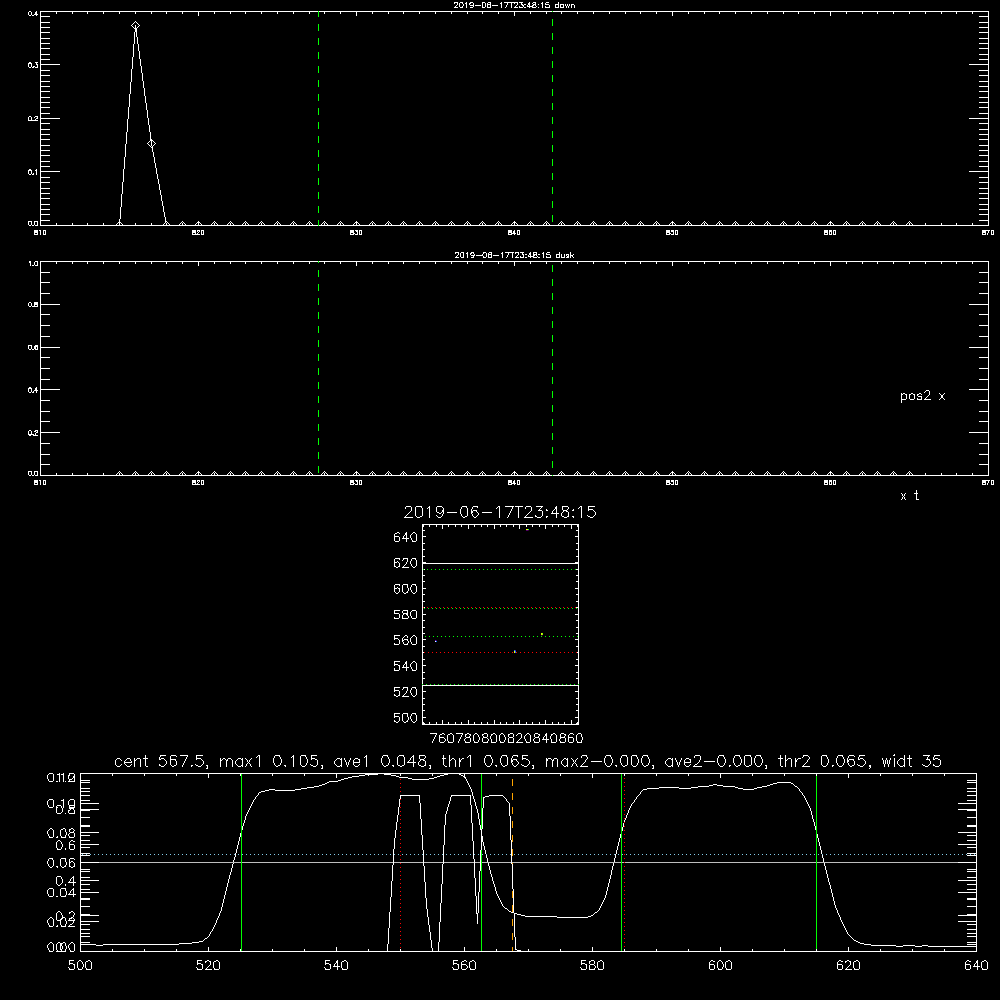Click the small center plot y-axis label 600
Viewport: 1000px width, 1000px height.
pyautogui.click(x=406, y=589)
